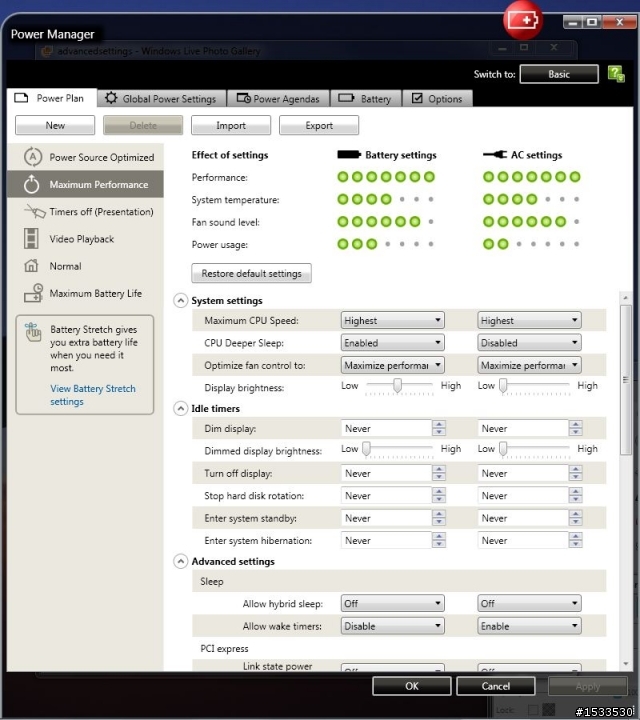
Task: Open battery Allow wake timers dropdown
Action: (x=393, y=626)
